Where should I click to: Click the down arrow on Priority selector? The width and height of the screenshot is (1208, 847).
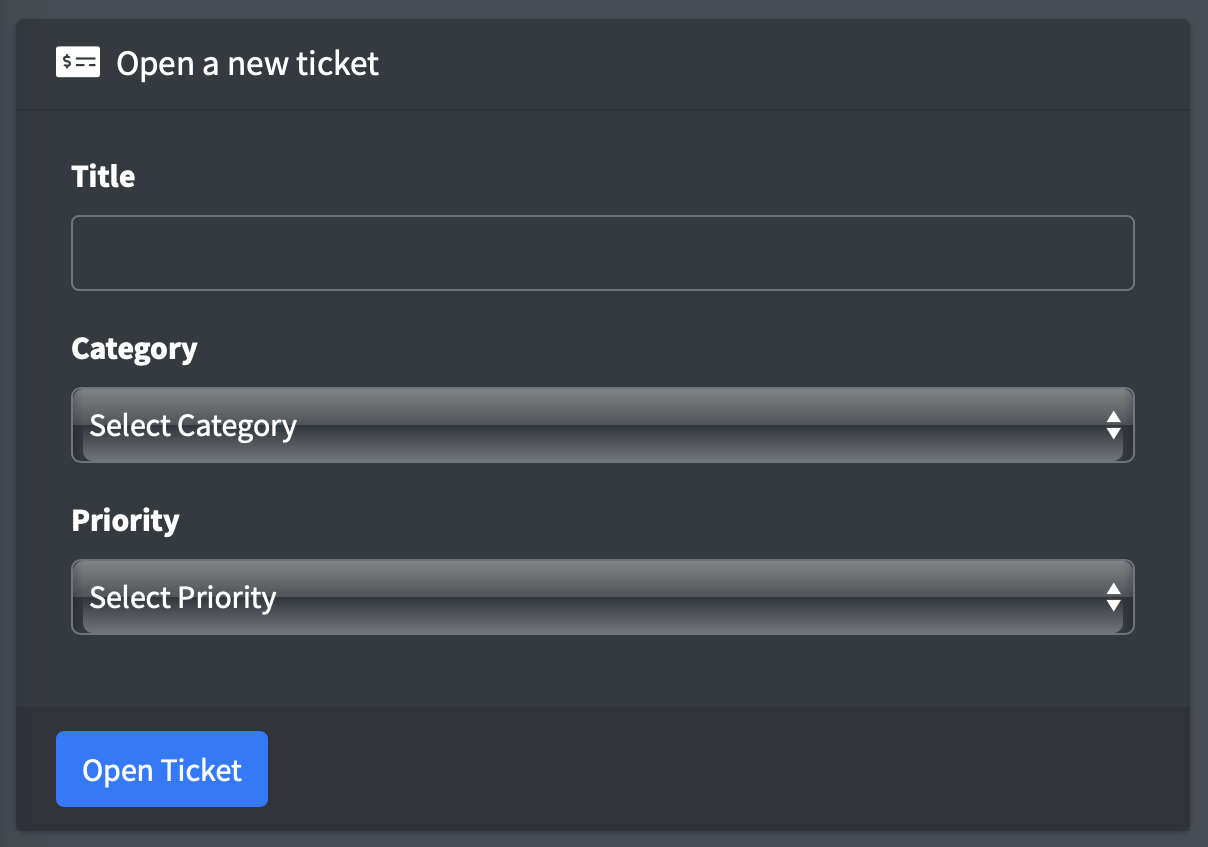pyautogui.click(x=1113, y=606)
